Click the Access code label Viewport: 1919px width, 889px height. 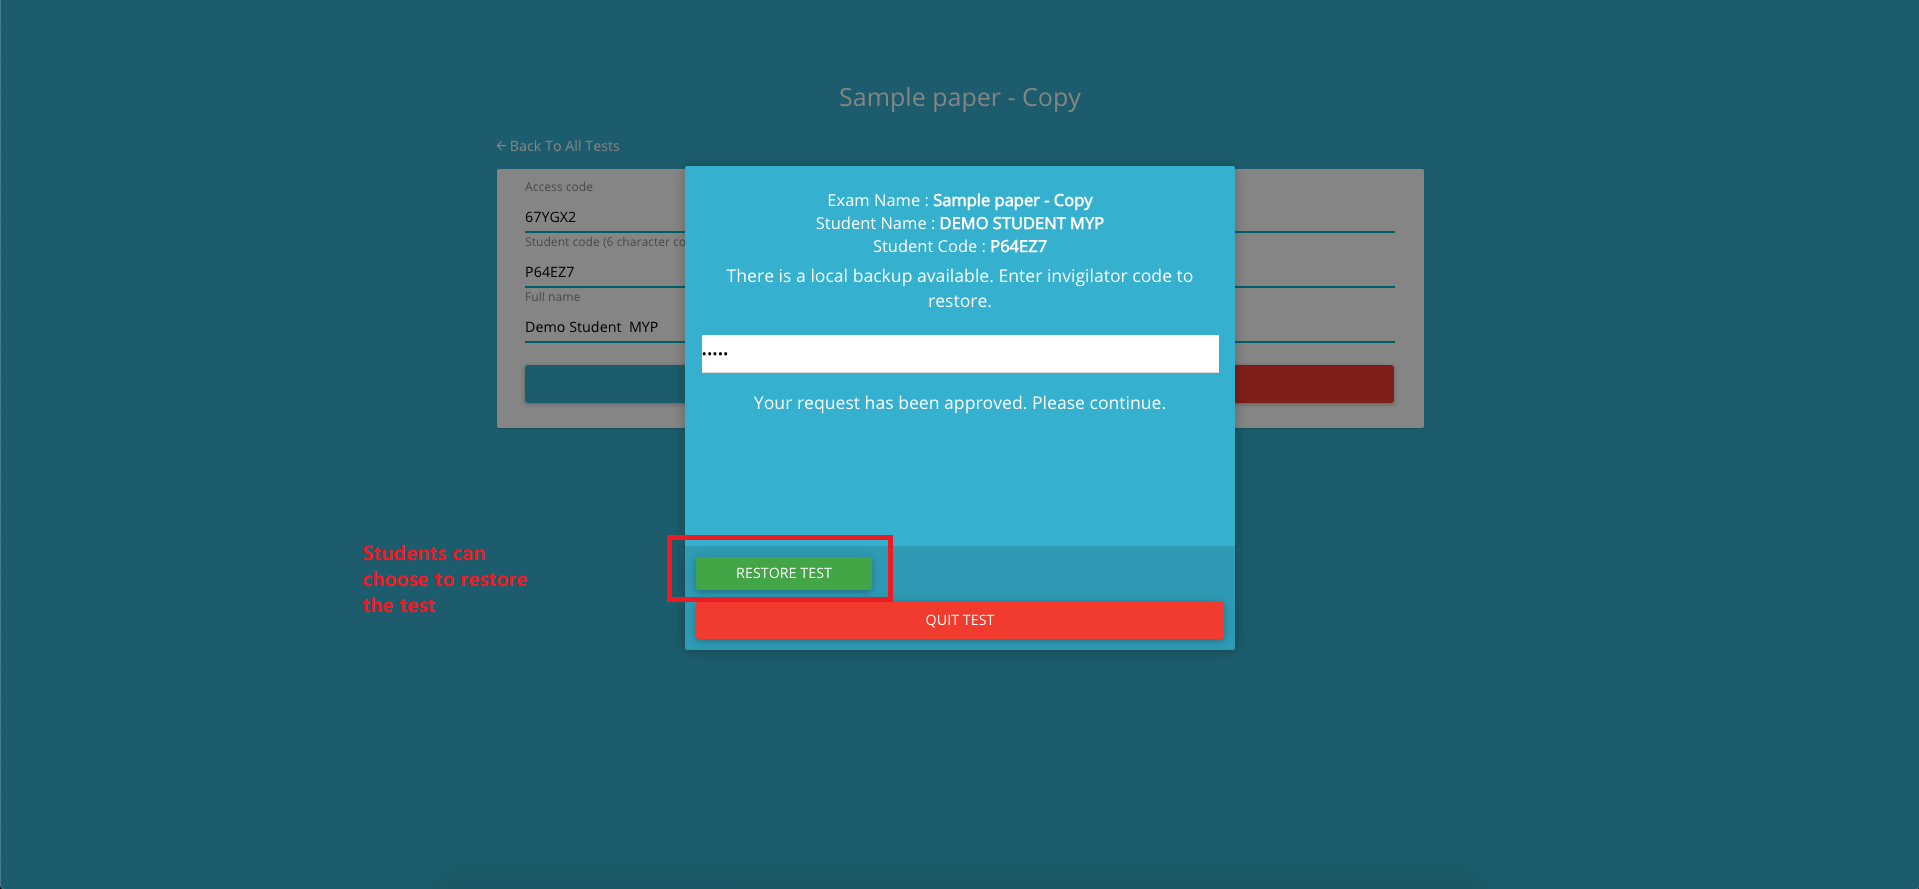pyautogui.click(x=558, y=187)
